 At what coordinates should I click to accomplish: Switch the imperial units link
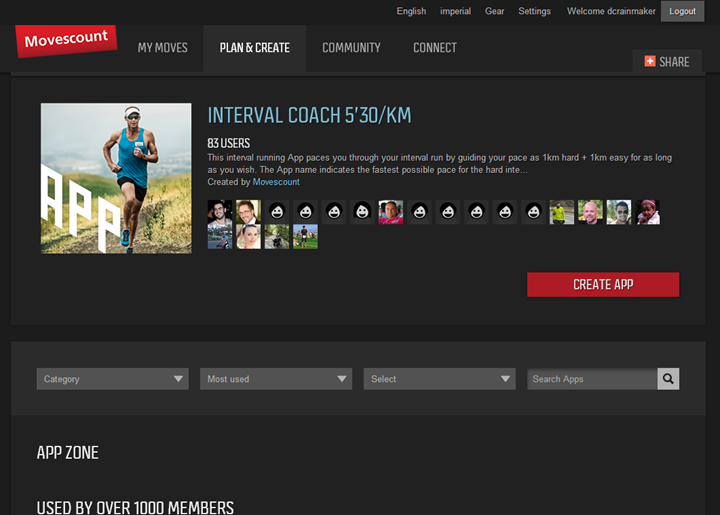coord(456,11)
